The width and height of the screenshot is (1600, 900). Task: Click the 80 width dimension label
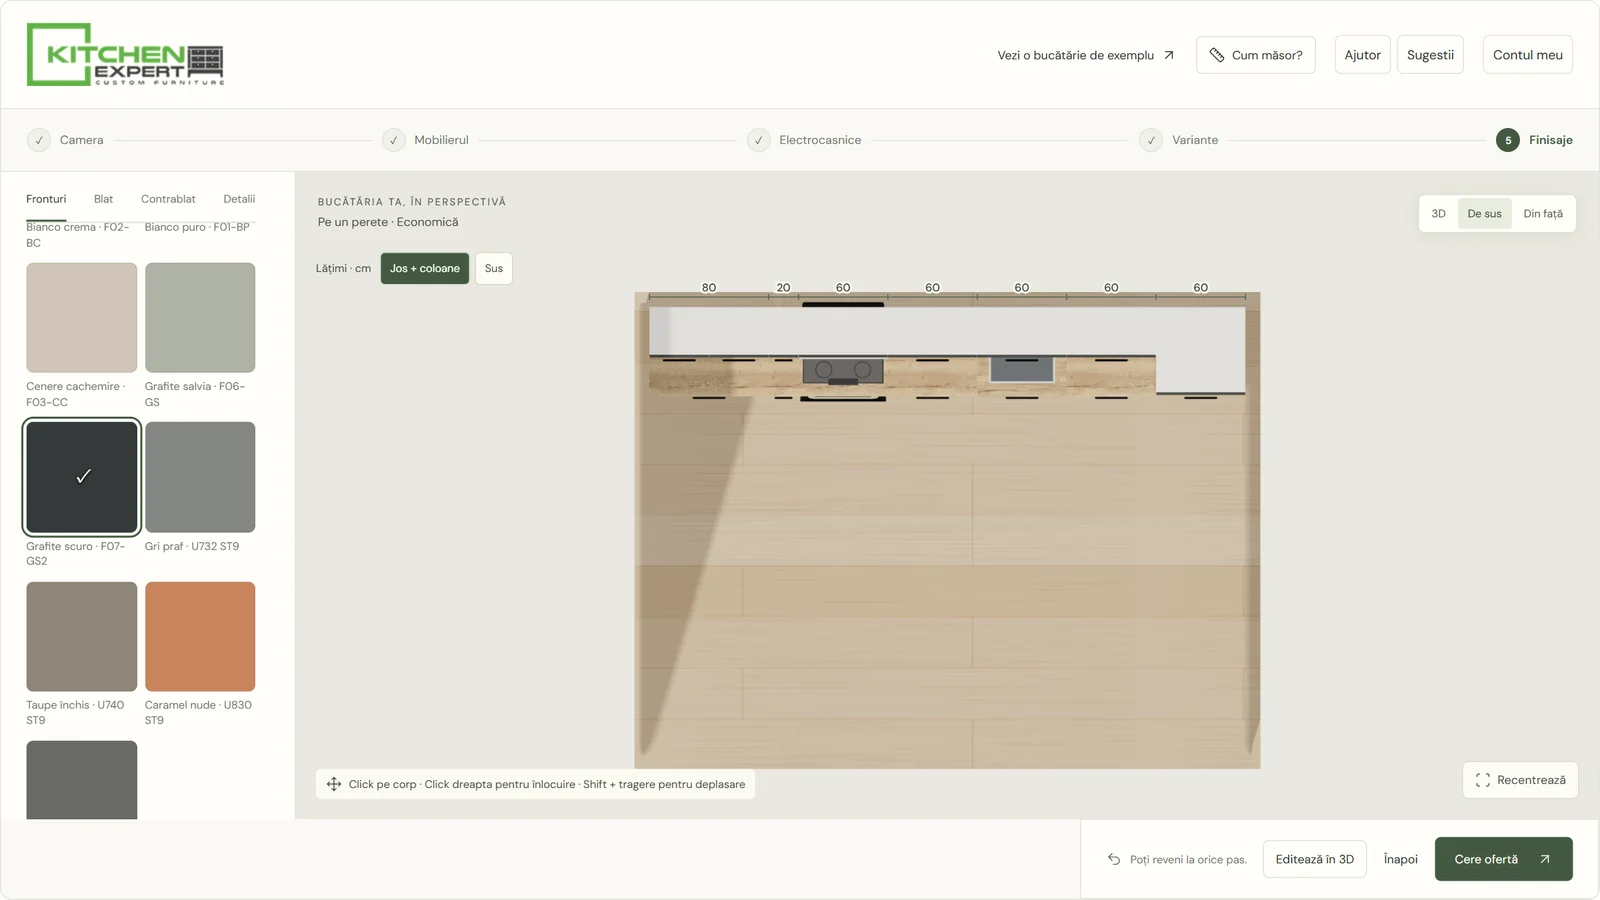click(709, 287)
